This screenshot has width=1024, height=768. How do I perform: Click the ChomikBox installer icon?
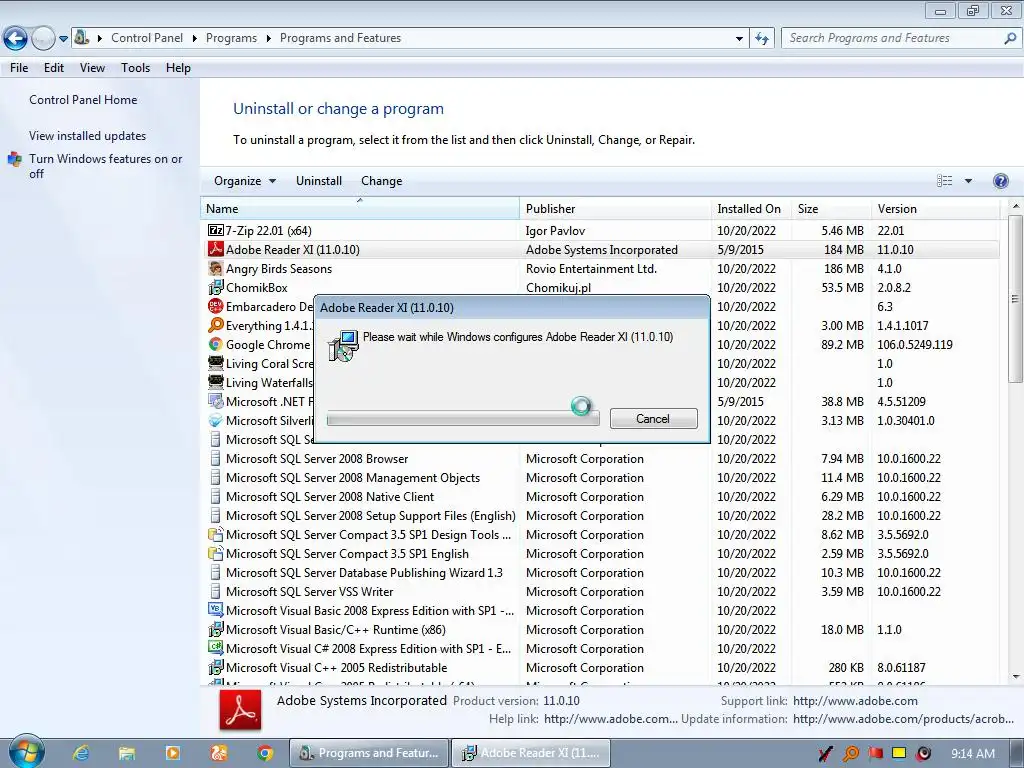[x=216, y=287]
